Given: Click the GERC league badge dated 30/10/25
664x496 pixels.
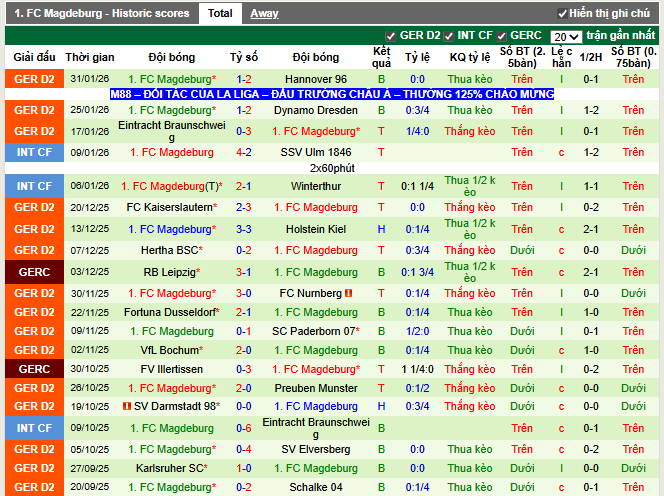Looking at the screenshot, I should click(x=34, y=369).
